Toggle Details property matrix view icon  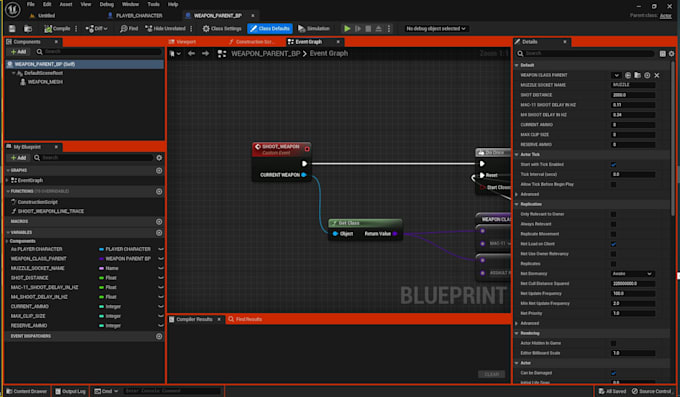click(663, 54)
